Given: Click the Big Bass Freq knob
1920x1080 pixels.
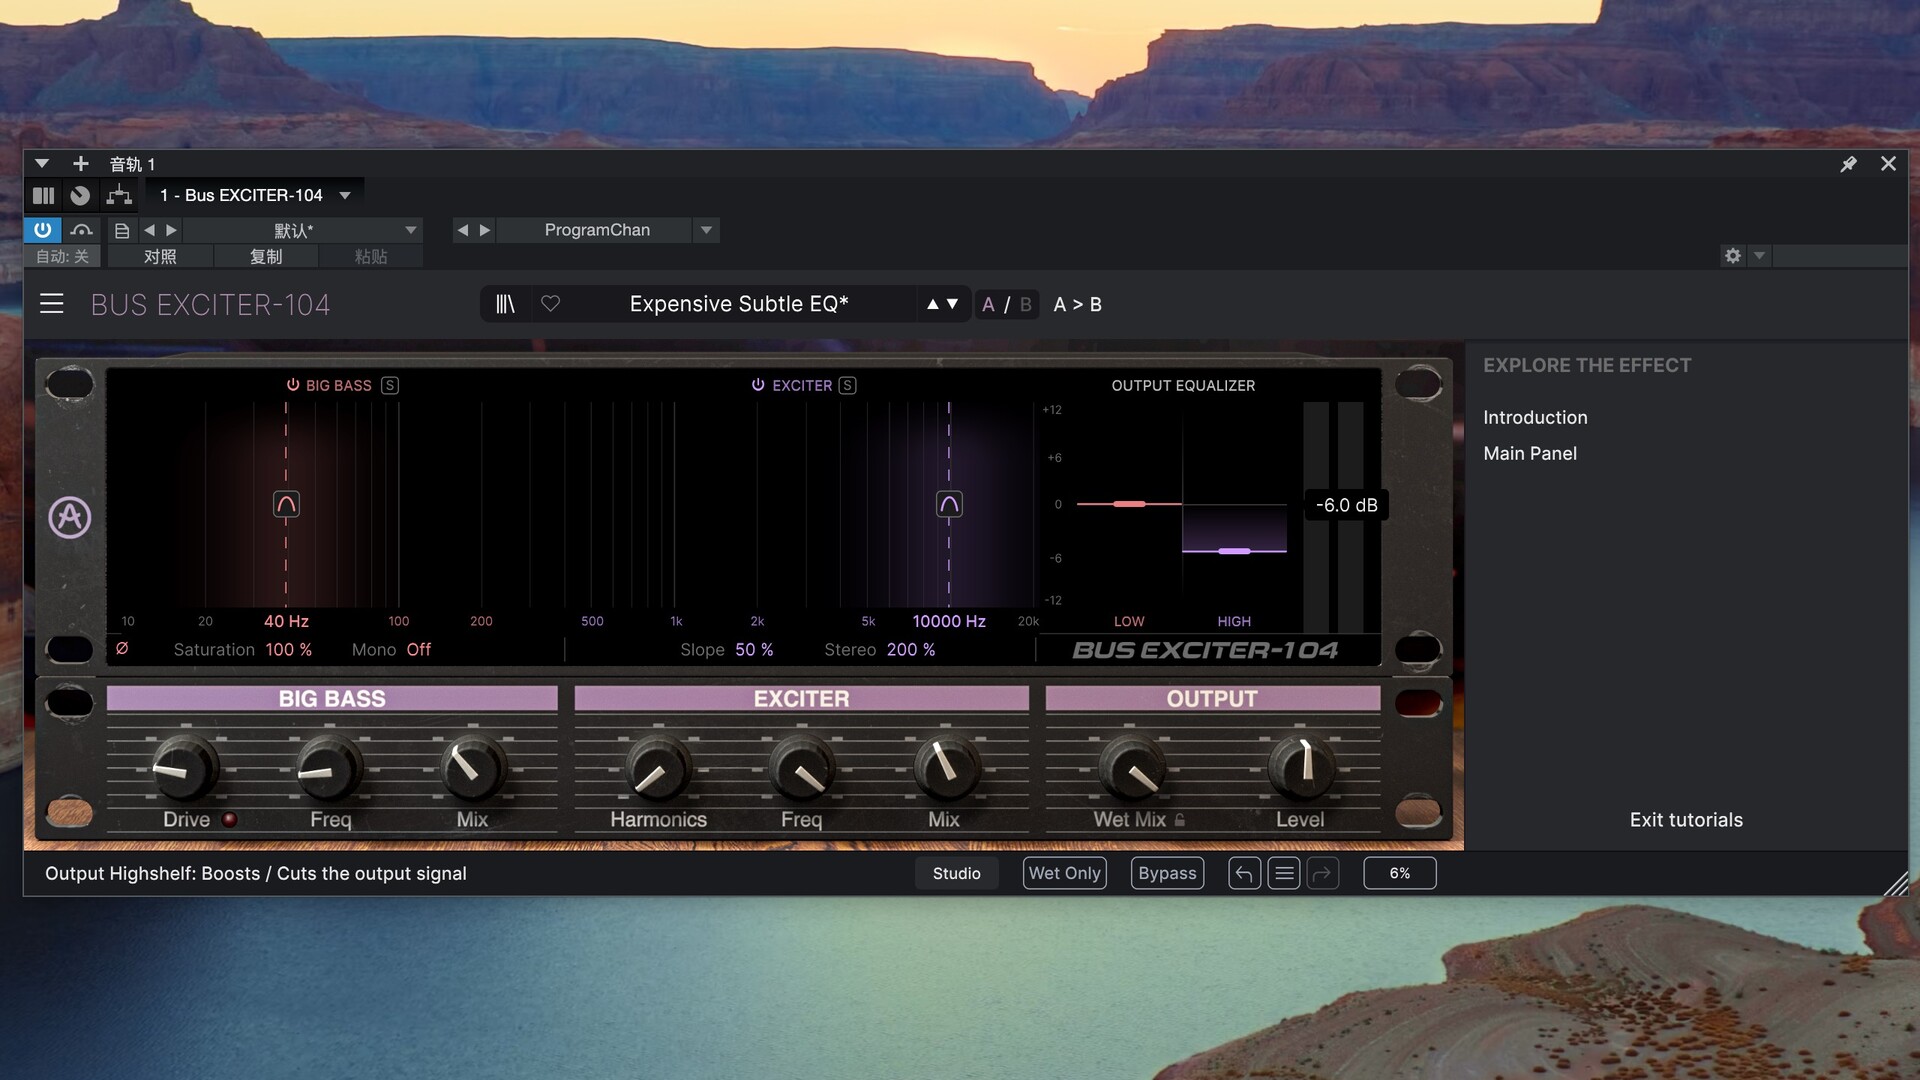Looking at the screenshot, I should (329, 768).
